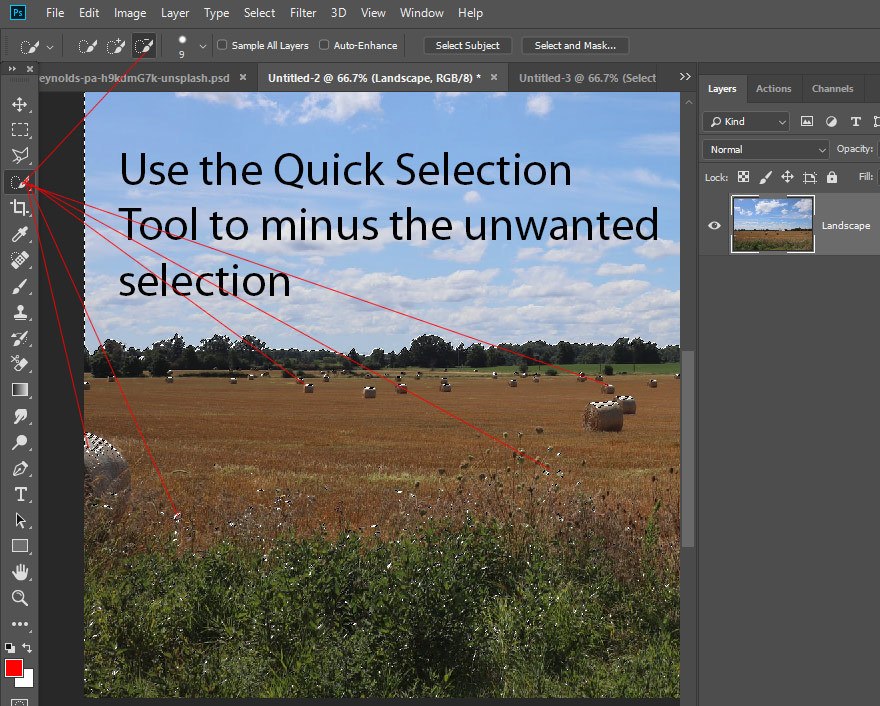Click the Select Subject button
This screenshot has width=880, height=706.
(x=468, y=45)
